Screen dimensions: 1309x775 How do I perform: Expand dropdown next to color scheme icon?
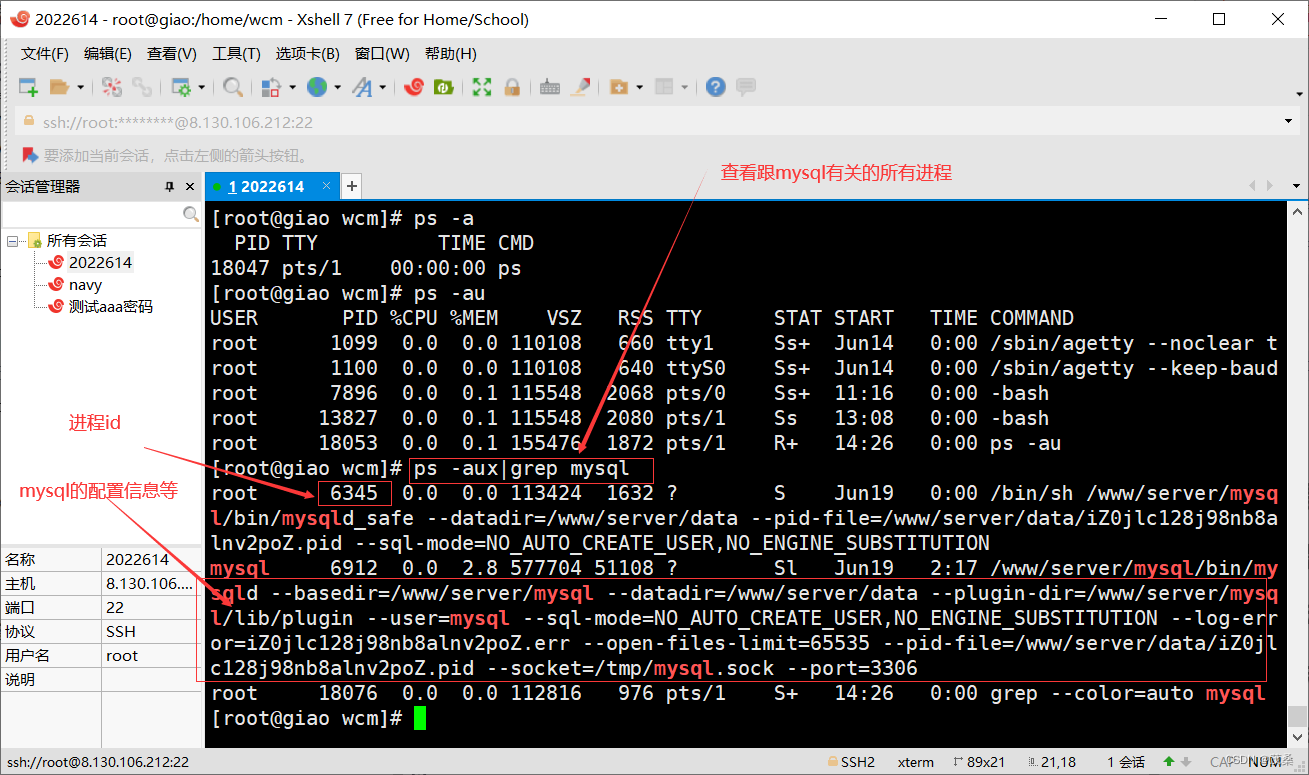point(292,87)
